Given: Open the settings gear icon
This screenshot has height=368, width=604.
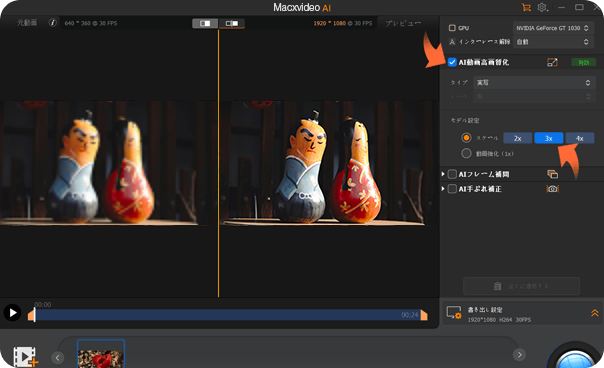Looking at the screenshot, I should (542, 7).
